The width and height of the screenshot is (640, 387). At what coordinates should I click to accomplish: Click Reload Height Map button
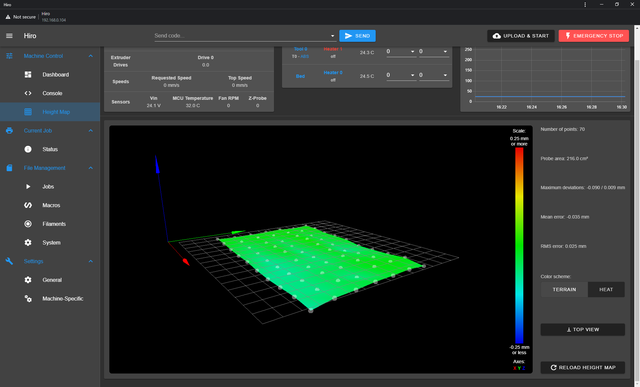[x=582, y=367]
